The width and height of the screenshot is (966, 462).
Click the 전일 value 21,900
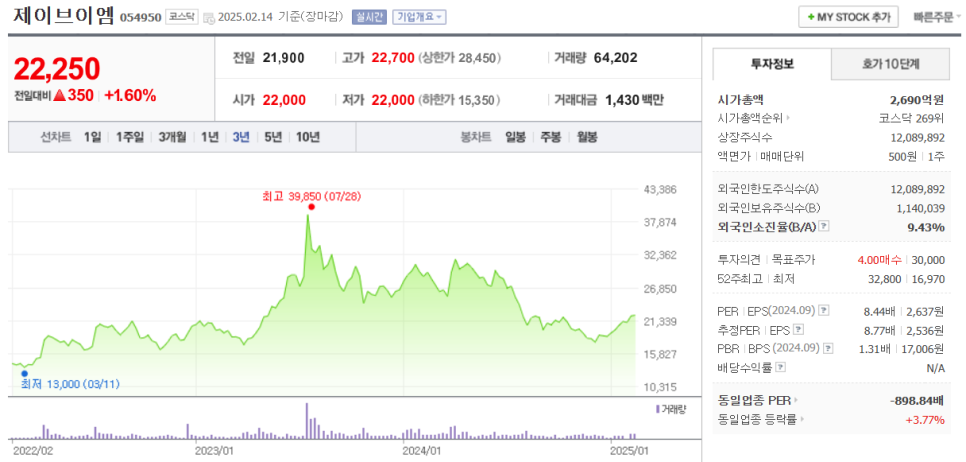283,58
